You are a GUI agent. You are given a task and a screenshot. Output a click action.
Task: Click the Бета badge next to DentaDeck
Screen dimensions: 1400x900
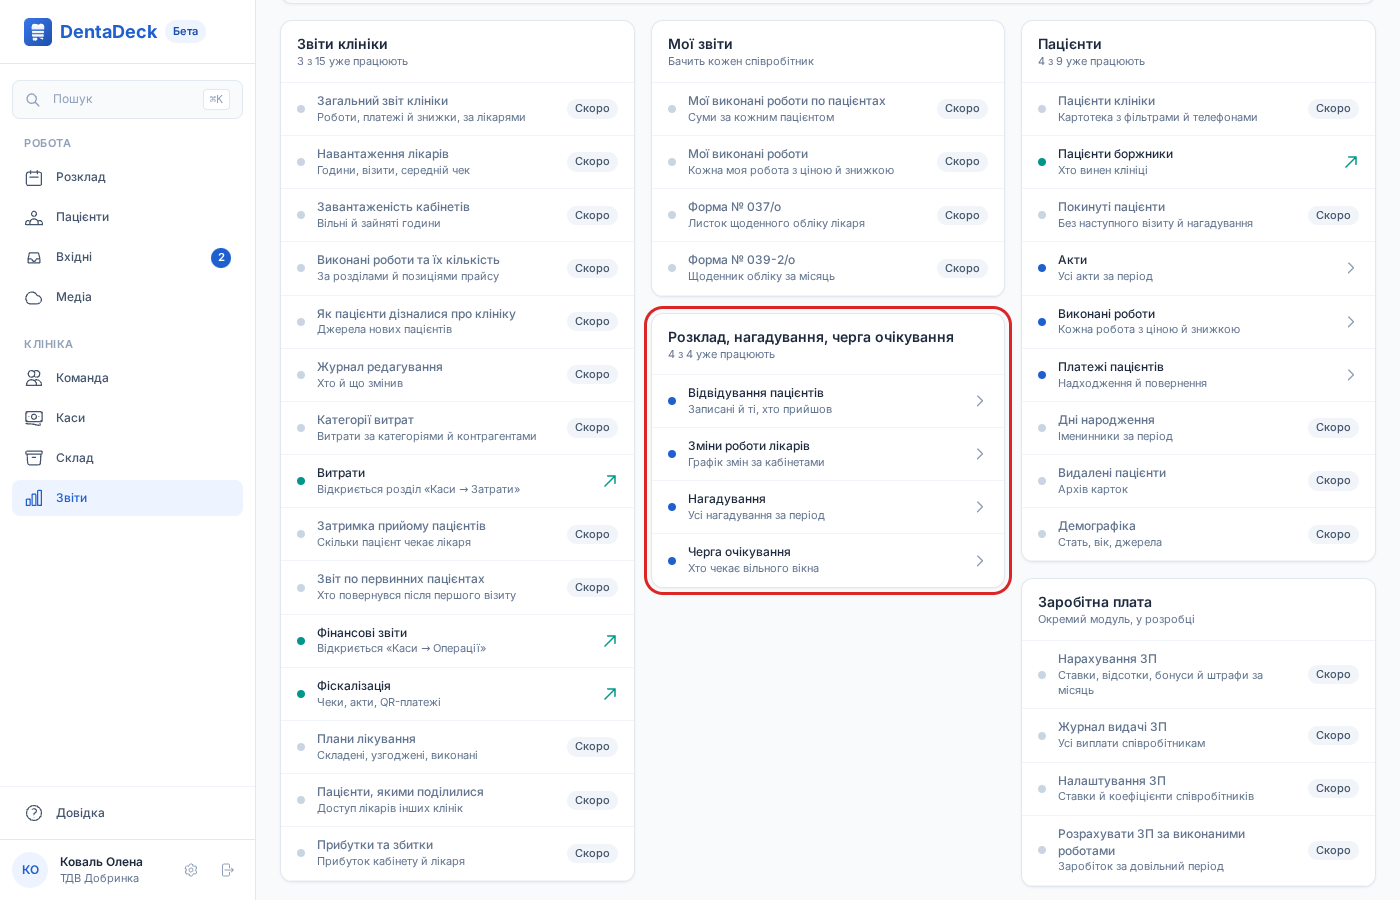click(x=186, y=32)
